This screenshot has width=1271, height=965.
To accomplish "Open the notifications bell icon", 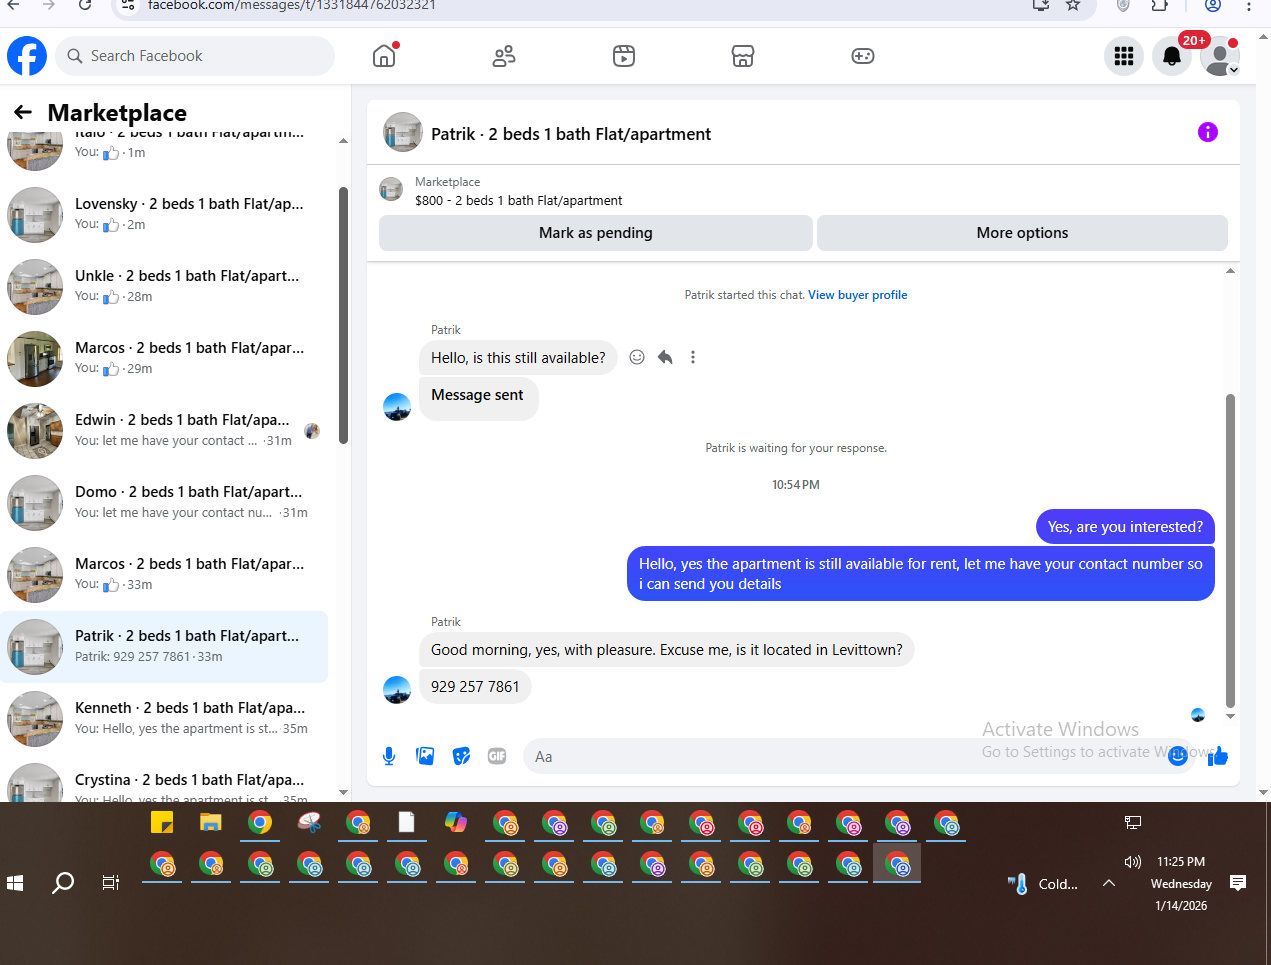I will tap(1172, 56).
